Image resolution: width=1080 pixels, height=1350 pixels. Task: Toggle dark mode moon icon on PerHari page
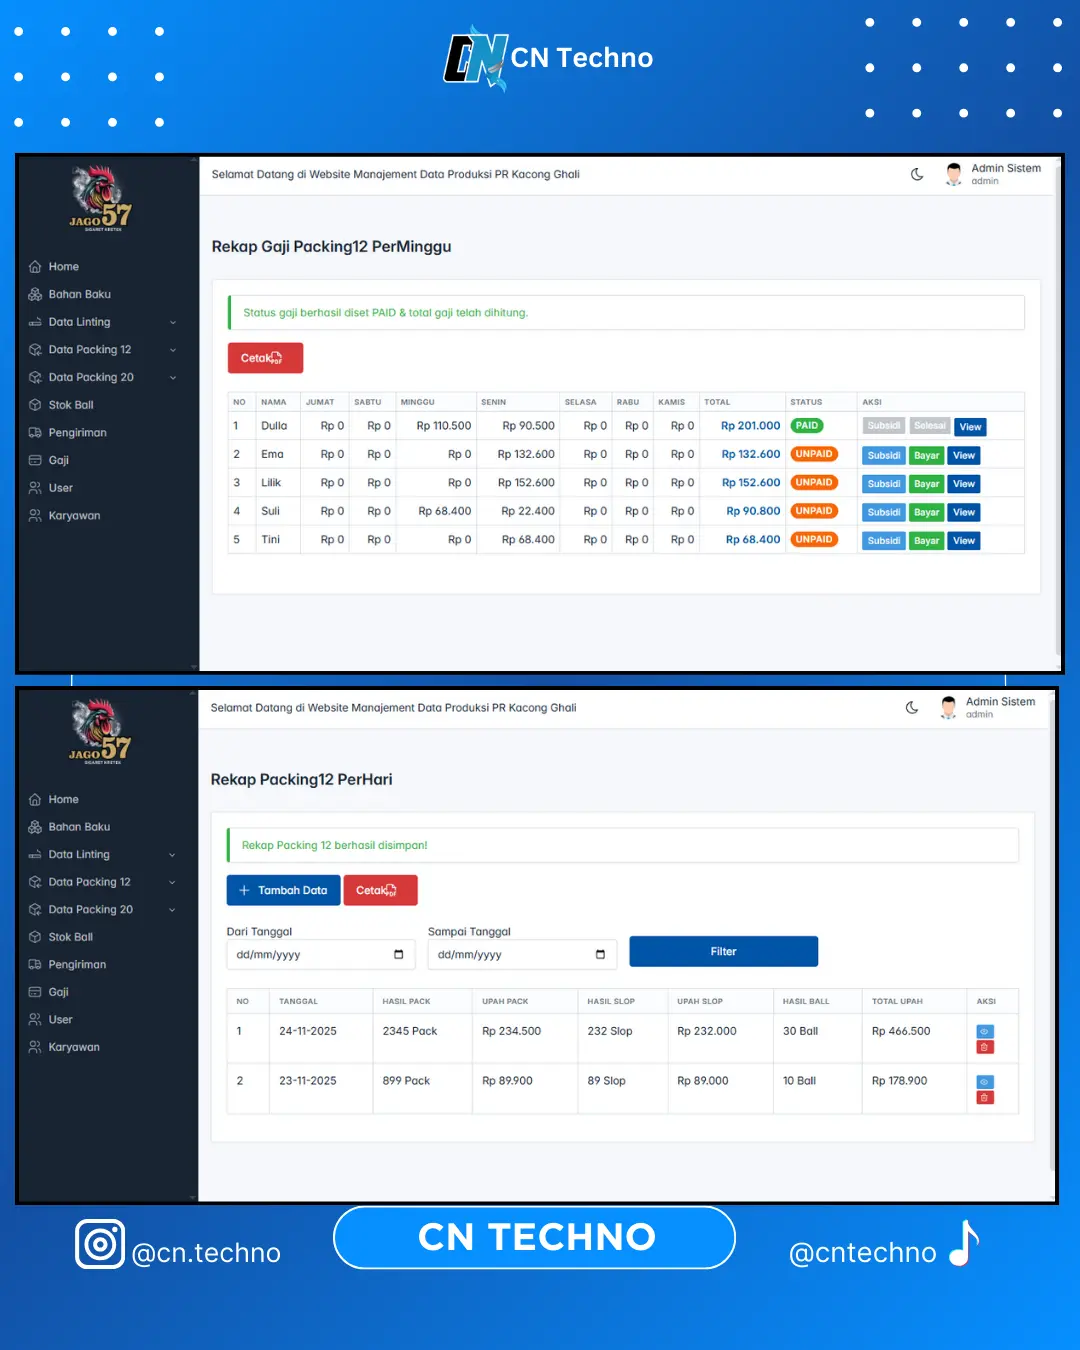click(x=912, y=708)
